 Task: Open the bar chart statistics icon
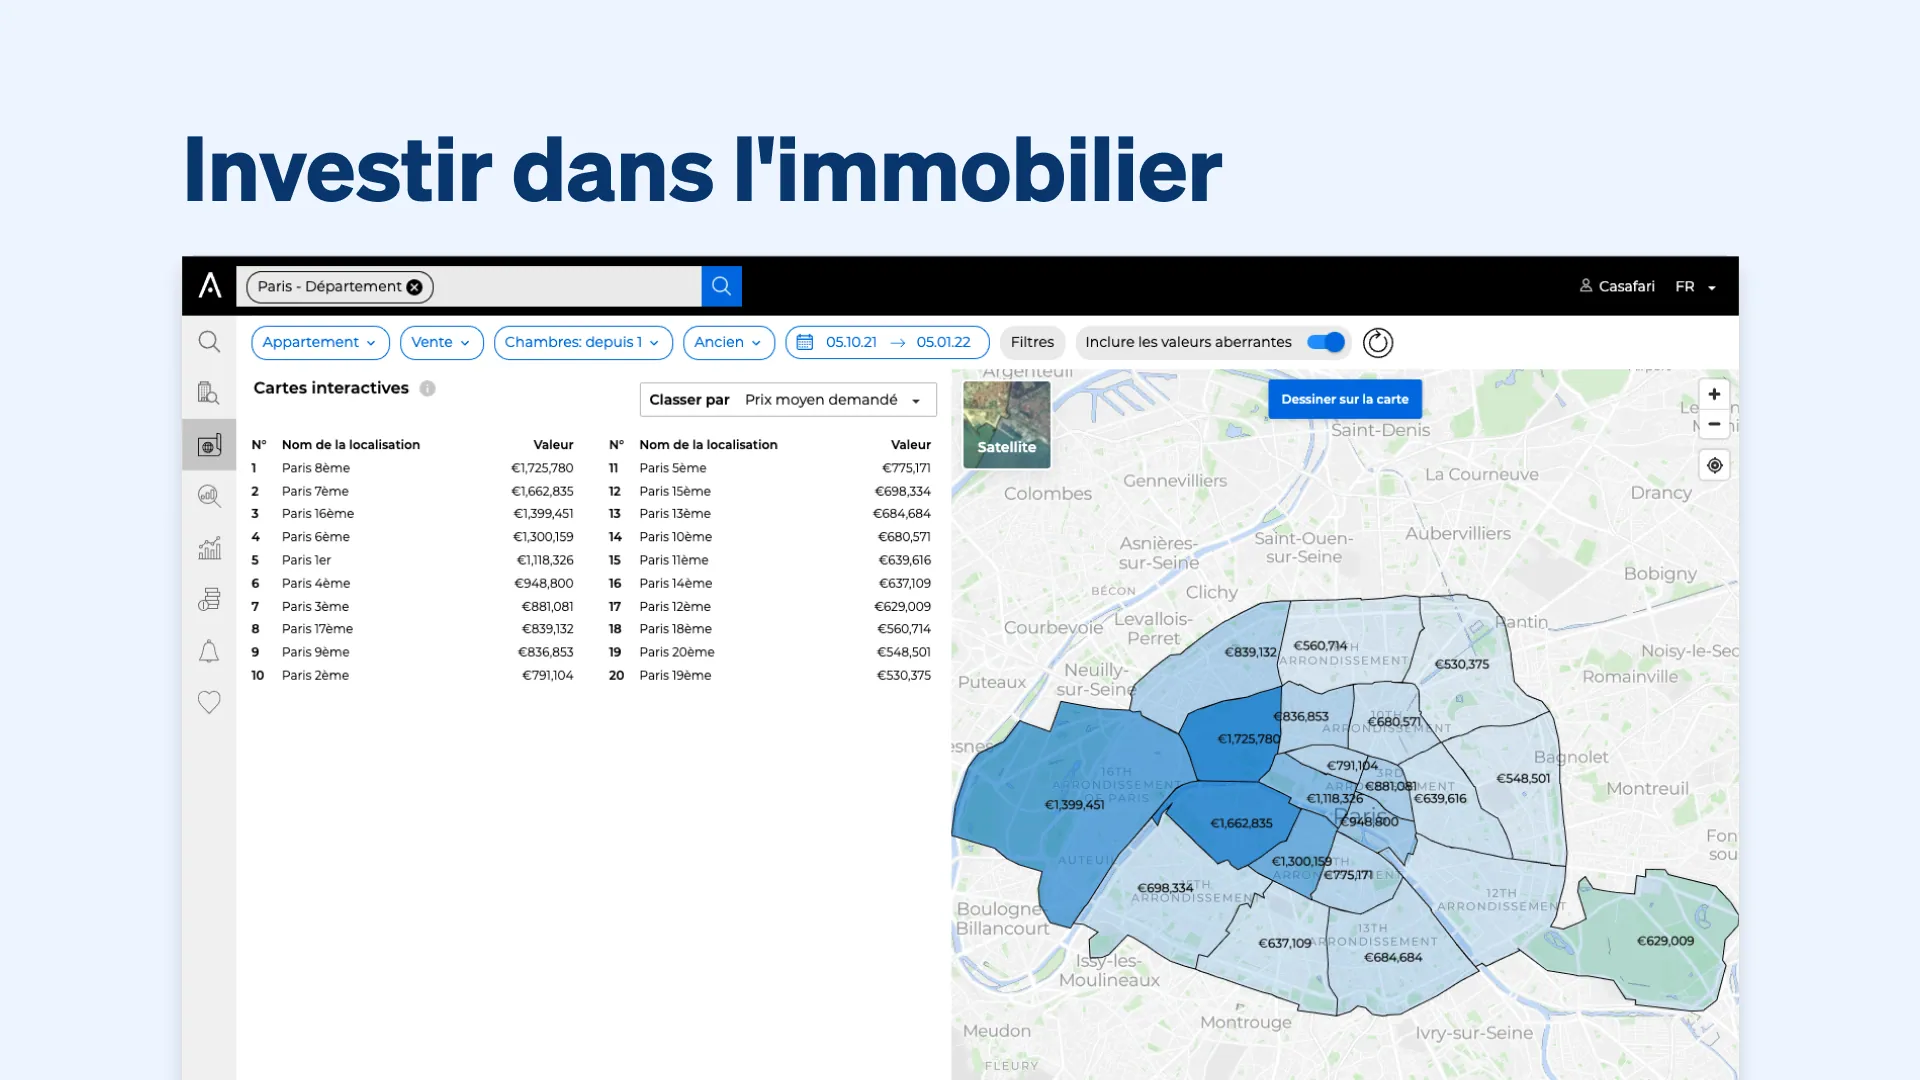pos(209,548)
